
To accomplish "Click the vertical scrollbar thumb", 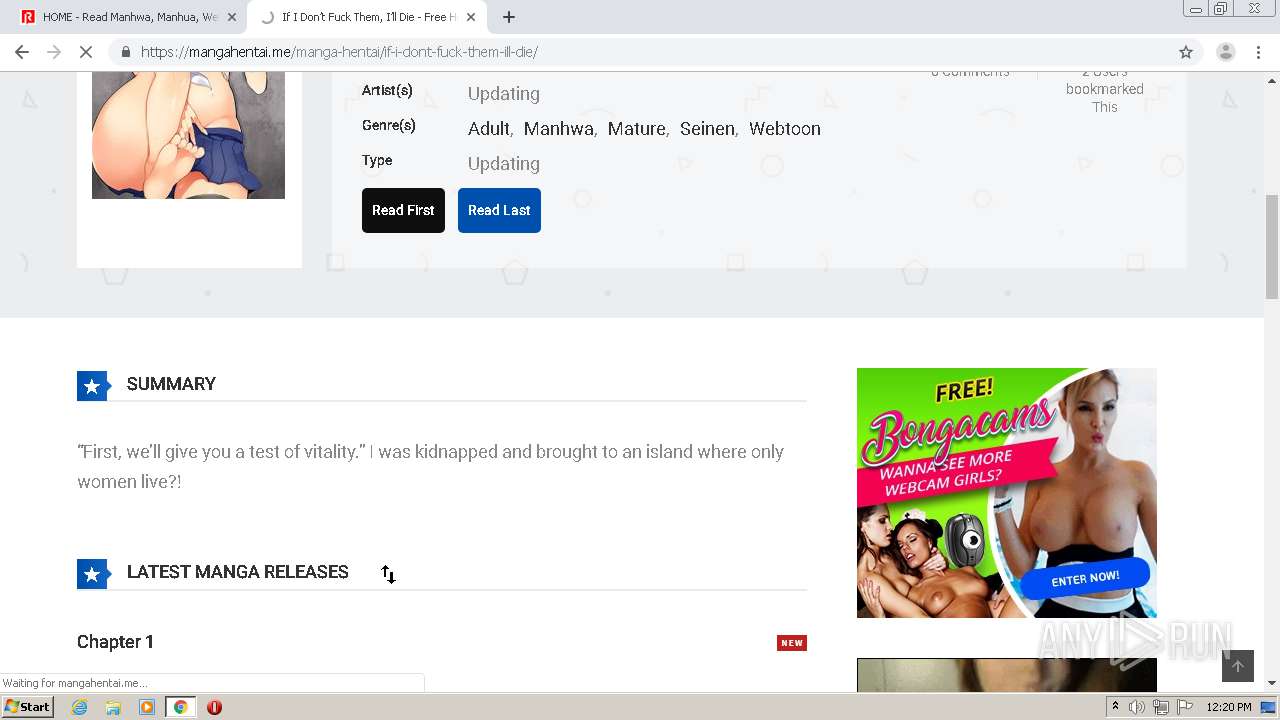I will click(x=1272, y=246).
